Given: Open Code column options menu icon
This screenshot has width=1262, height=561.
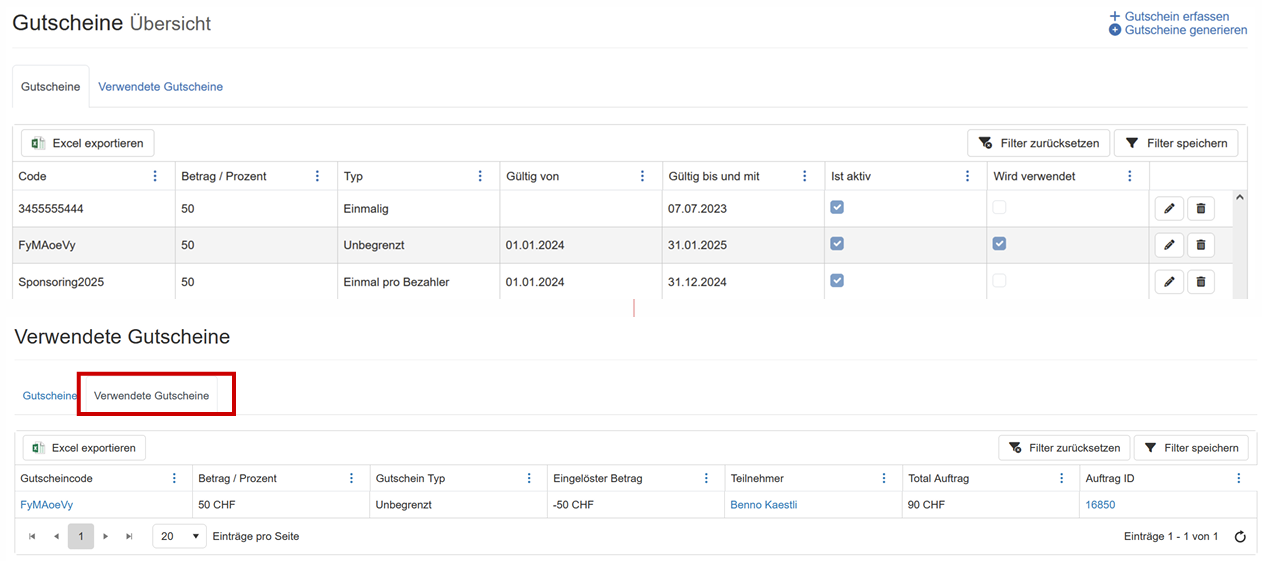Looking at the screenshot, I should click(155, 176).
